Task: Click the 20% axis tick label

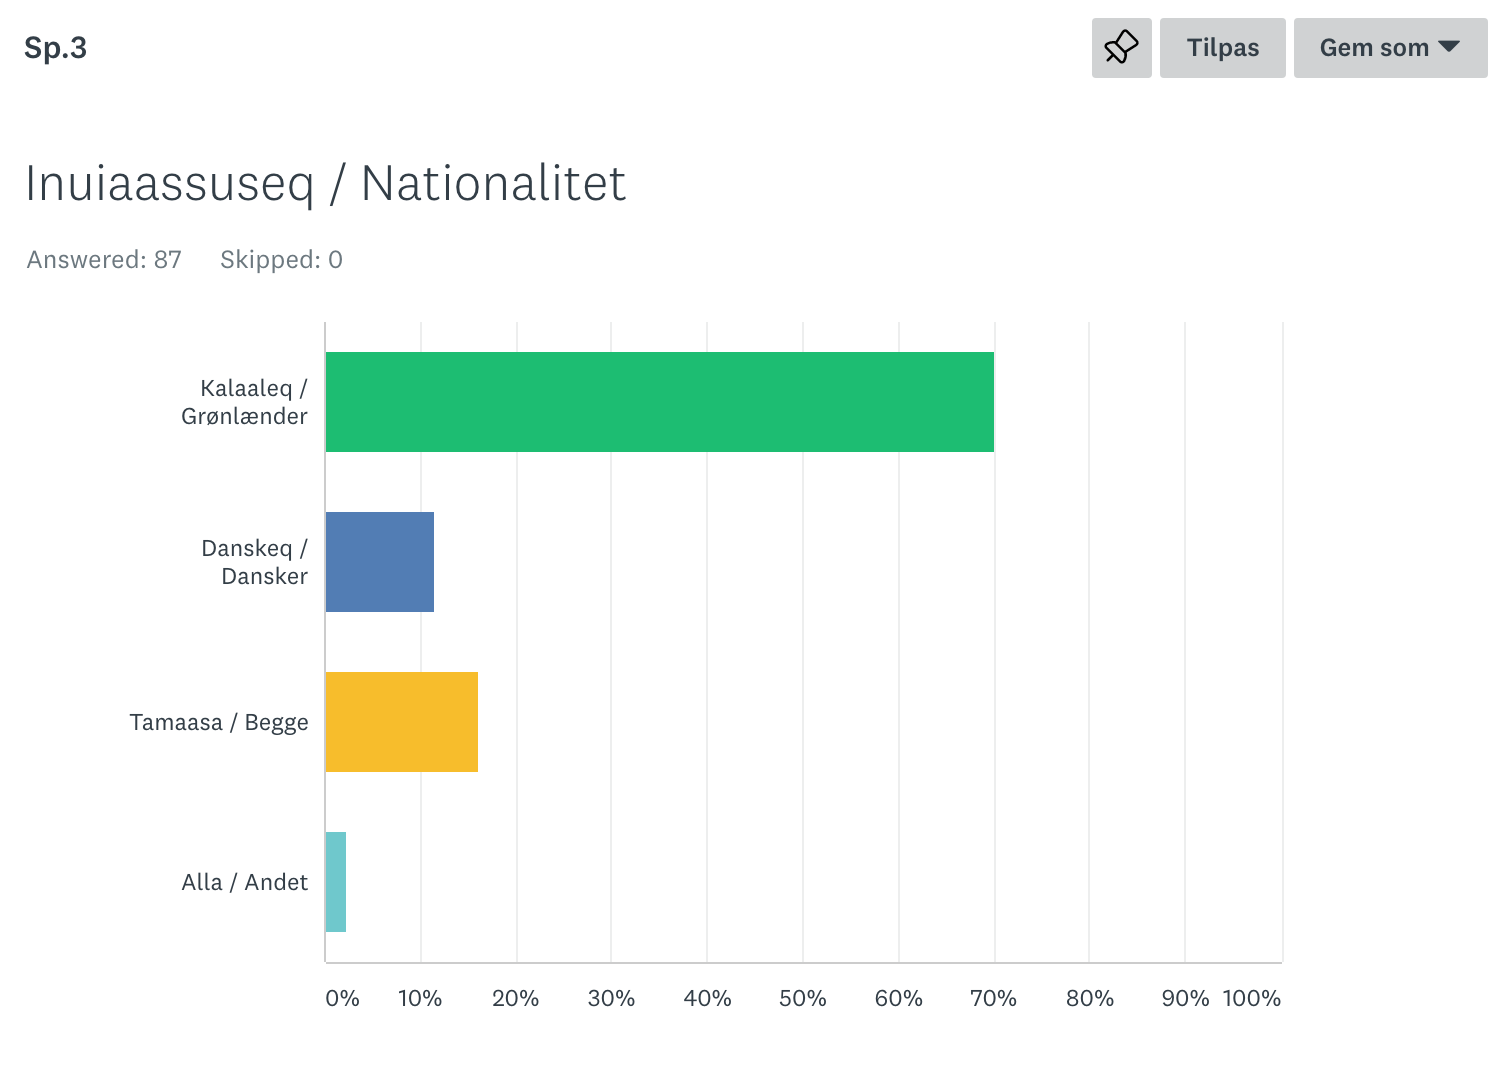Action: point(515,998)
